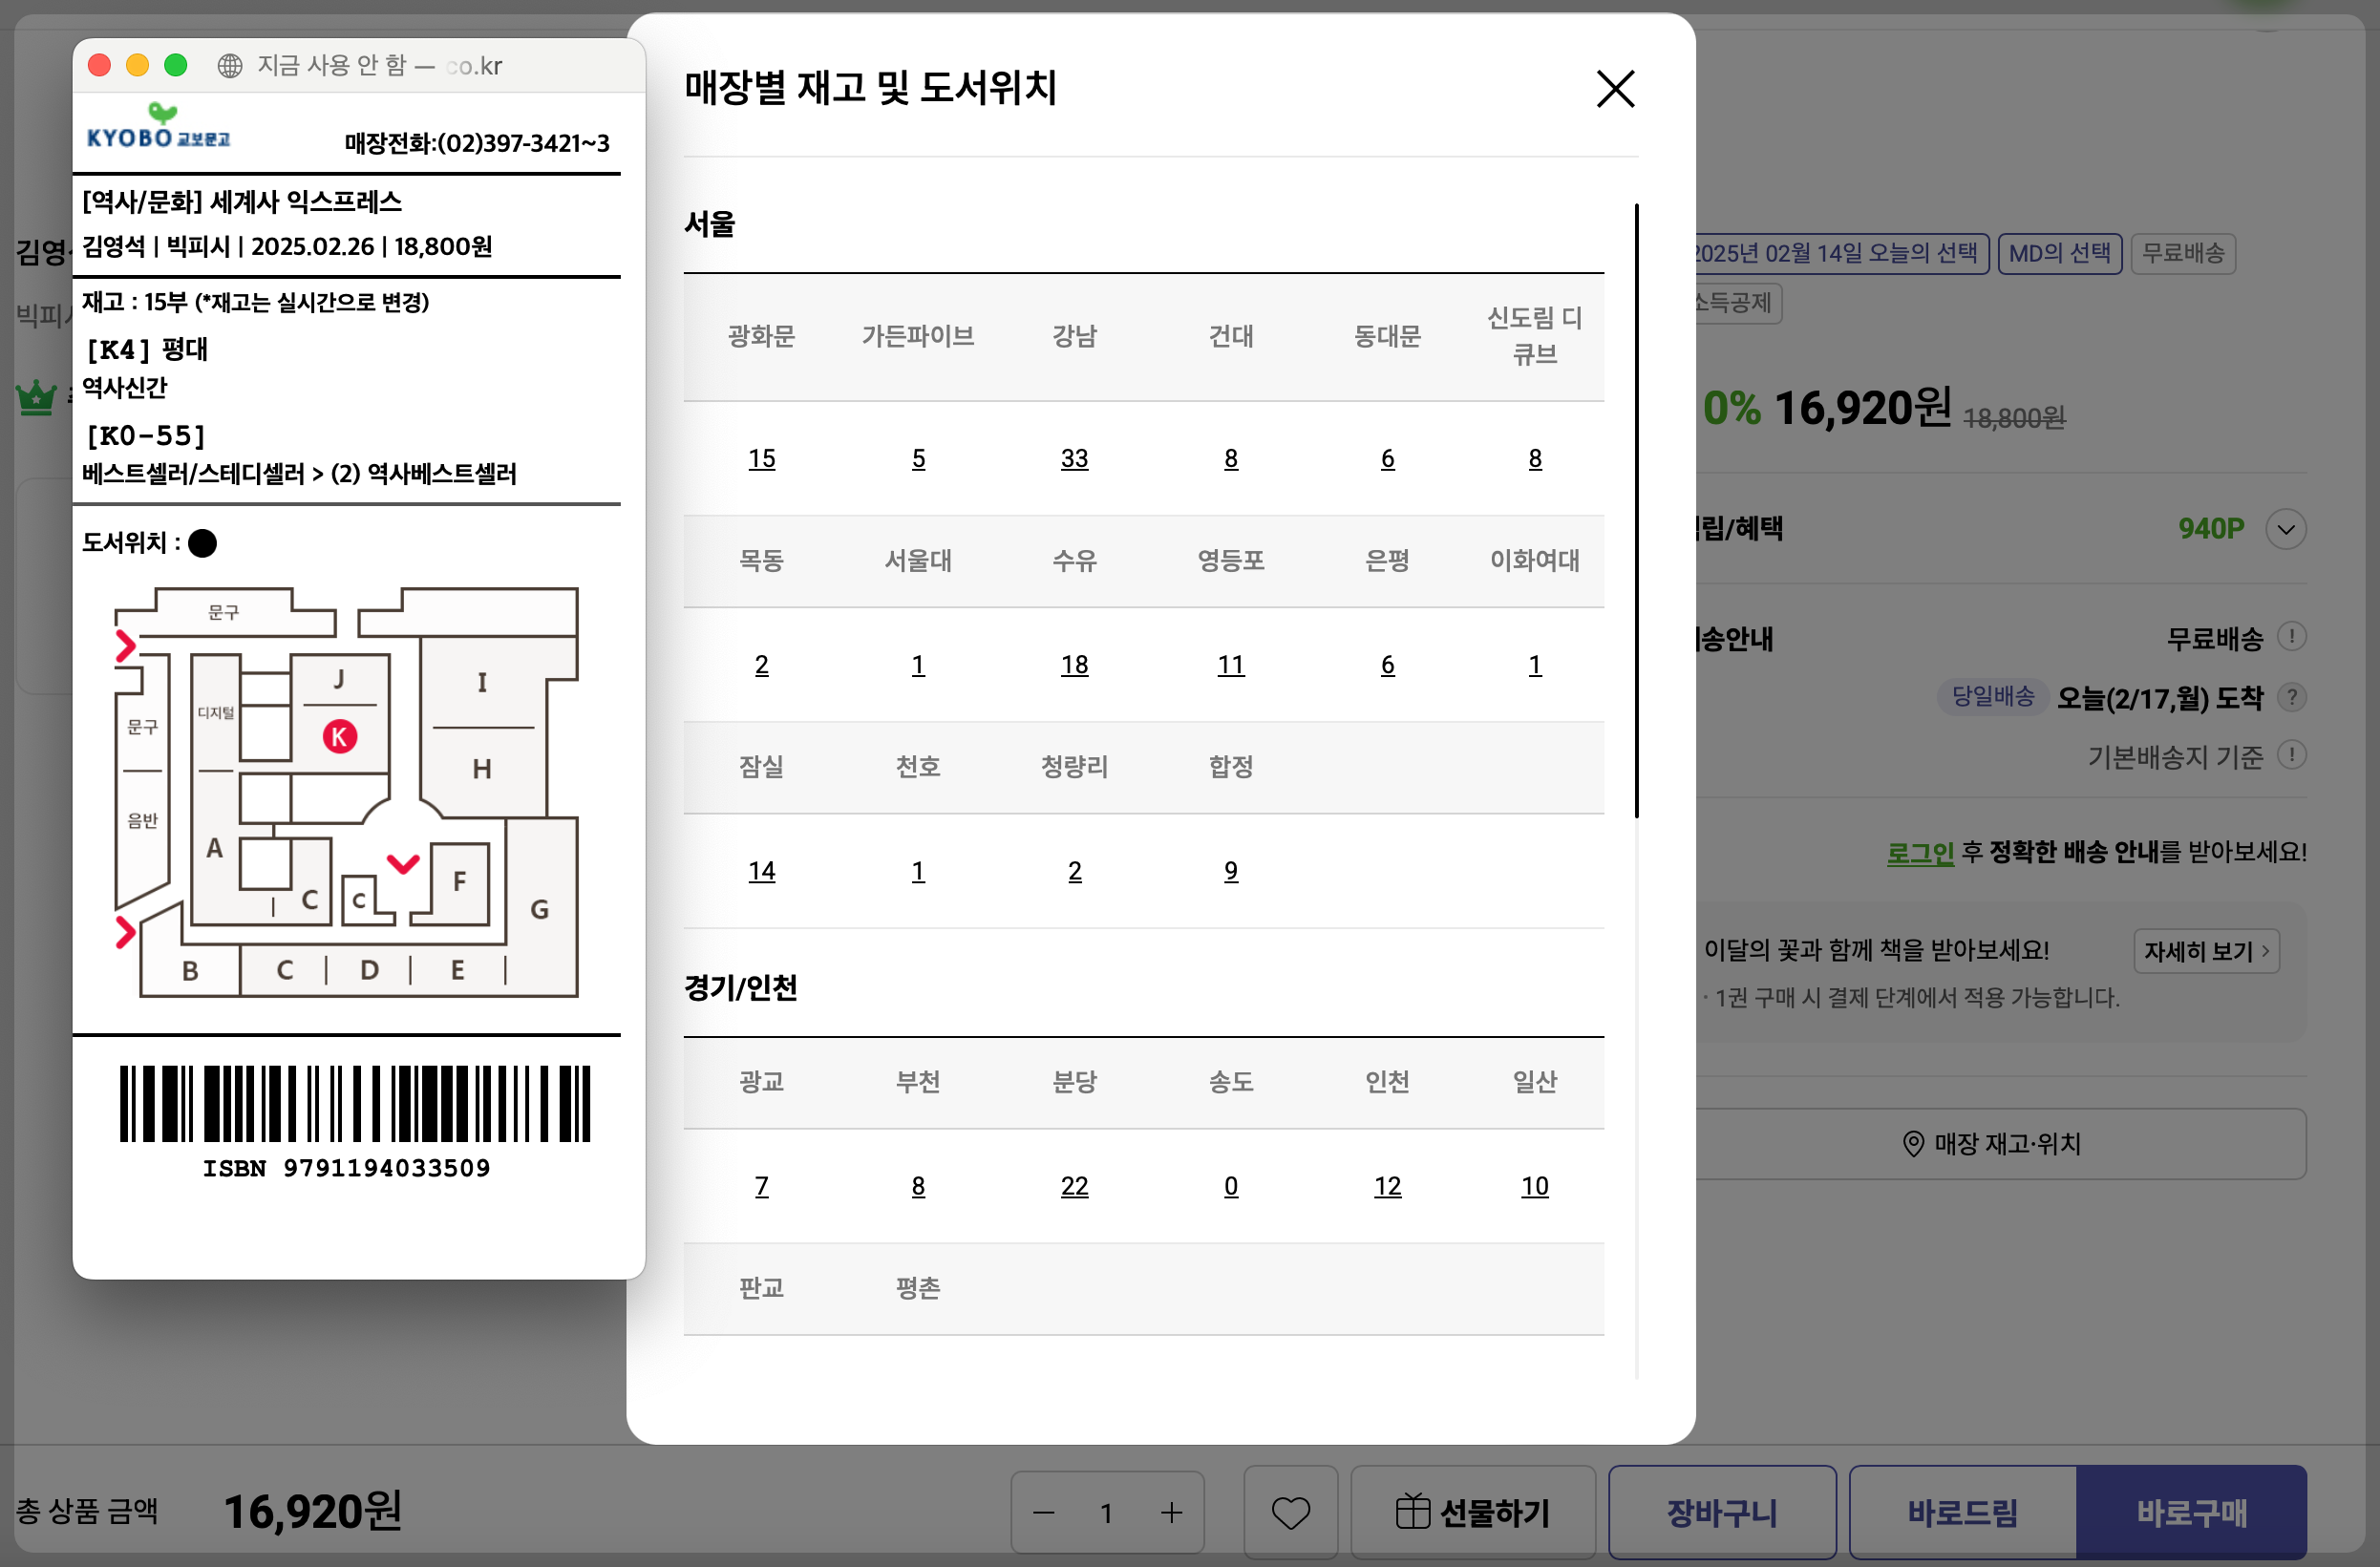Click the 무료배송 info exclamation icon
The image size is (2380, 1567).
2291,637
